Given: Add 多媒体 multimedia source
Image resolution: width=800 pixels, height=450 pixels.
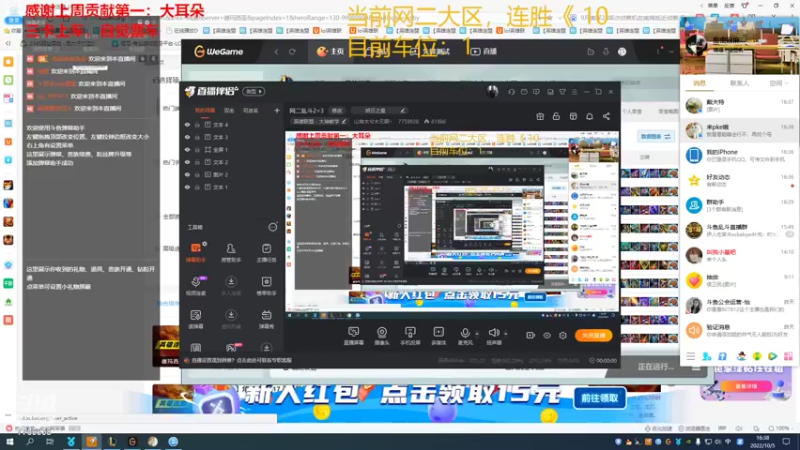Looking at the screenshot, I should 438,336.
